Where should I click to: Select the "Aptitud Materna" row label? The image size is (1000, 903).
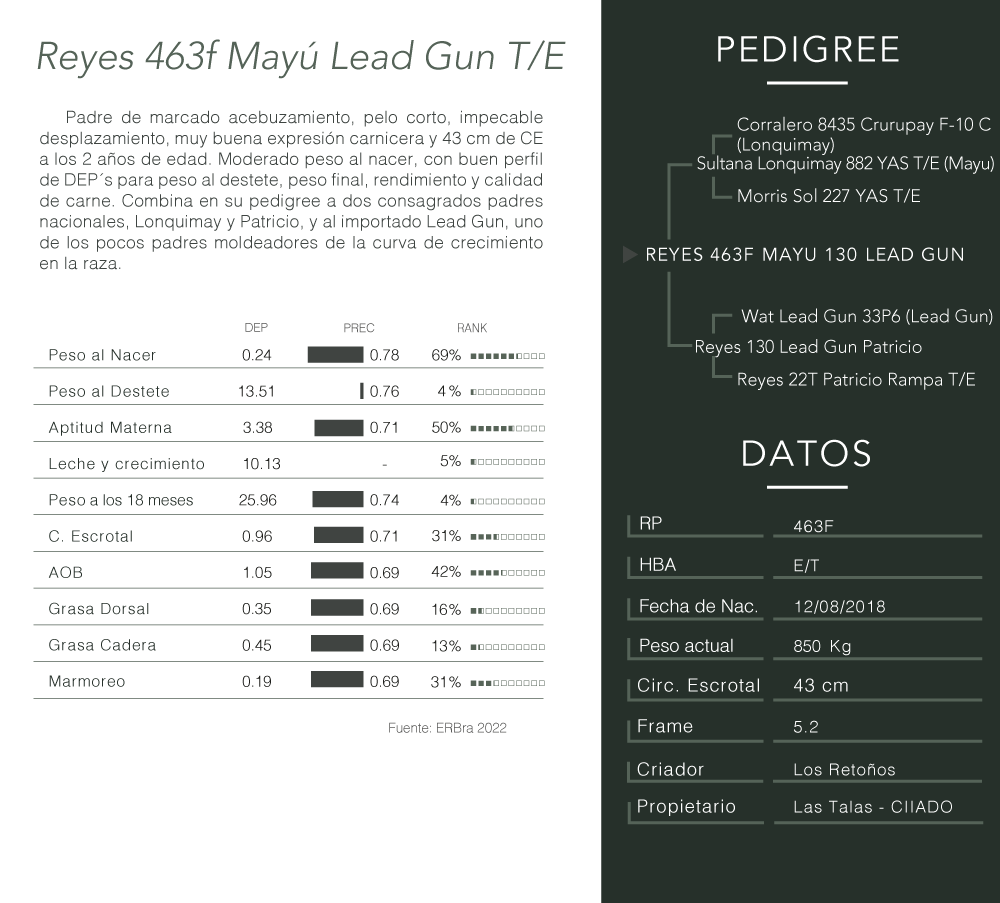(110, 428)
